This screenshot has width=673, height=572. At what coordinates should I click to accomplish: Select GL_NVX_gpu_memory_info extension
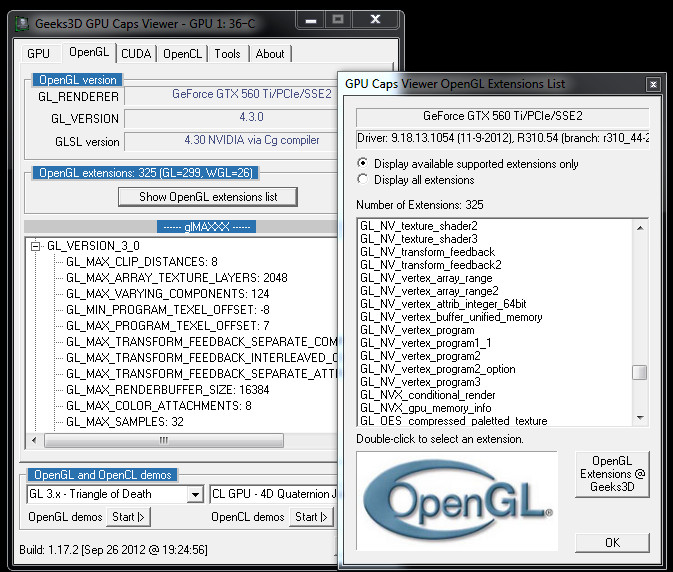(x=425, y=408)
